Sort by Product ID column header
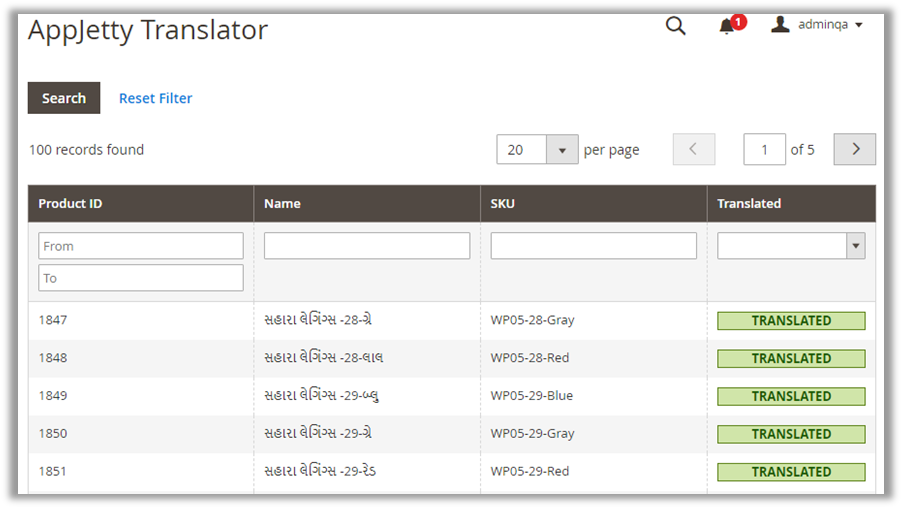Screen dimensions: 903x509 [70, 203]
